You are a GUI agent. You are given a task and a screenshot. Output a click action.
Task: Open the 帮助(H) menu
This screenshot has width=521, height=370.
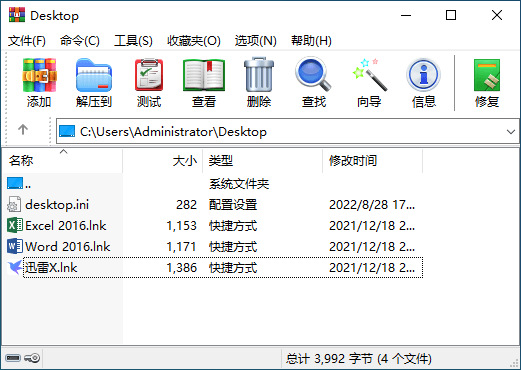[311, 41]
